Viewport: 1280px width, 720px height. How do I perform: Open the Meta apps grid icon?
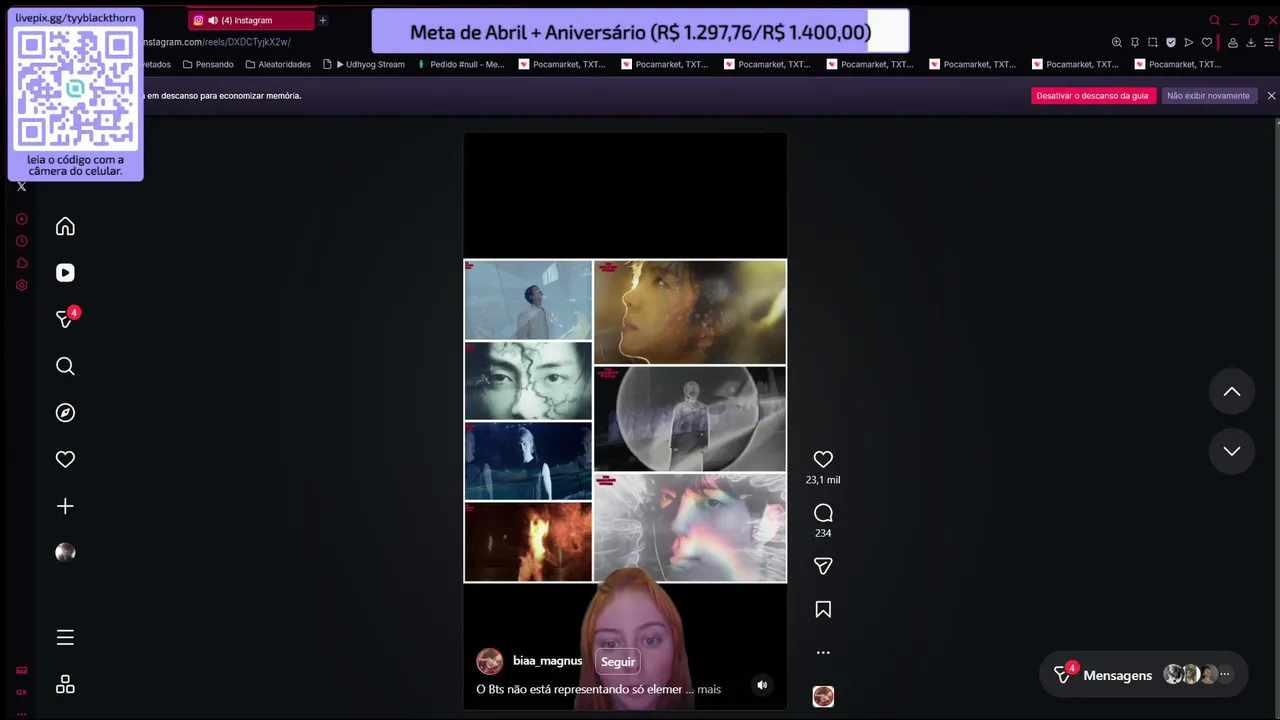point(65,685)
